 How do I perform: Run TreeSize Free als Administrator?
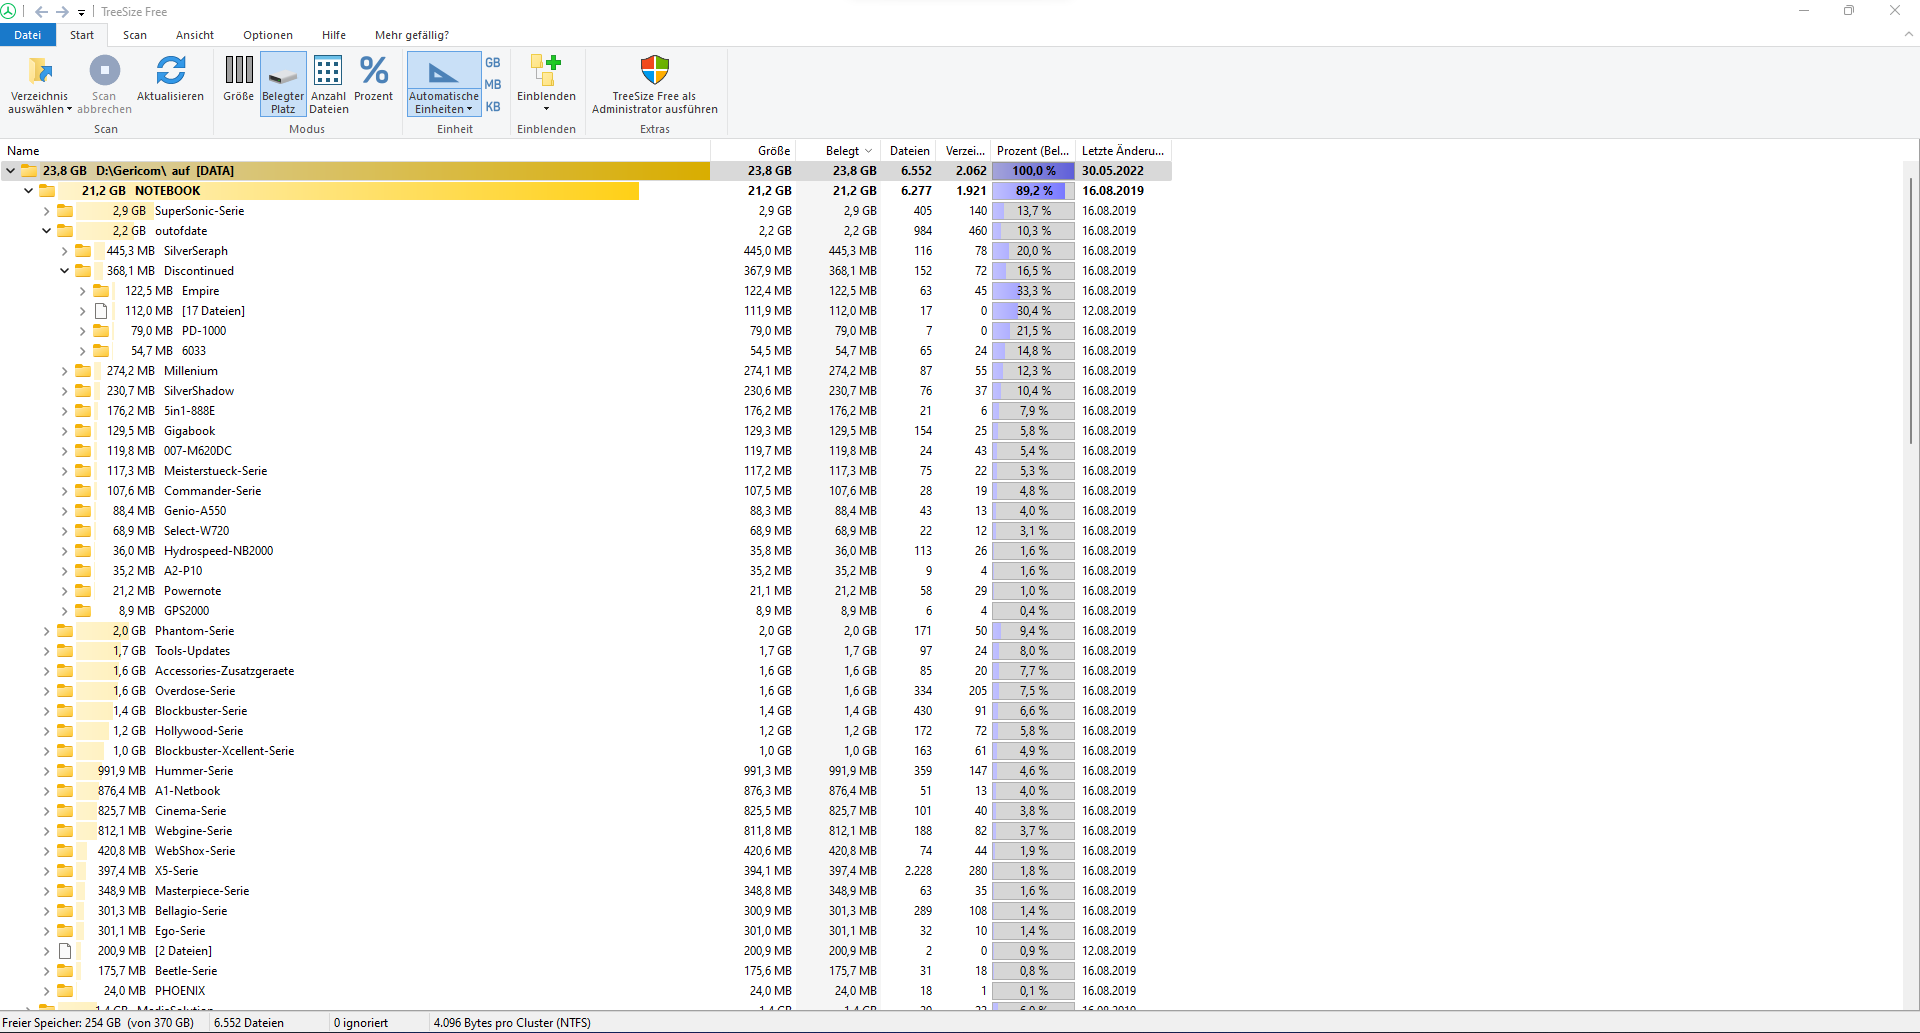[655, 84]
